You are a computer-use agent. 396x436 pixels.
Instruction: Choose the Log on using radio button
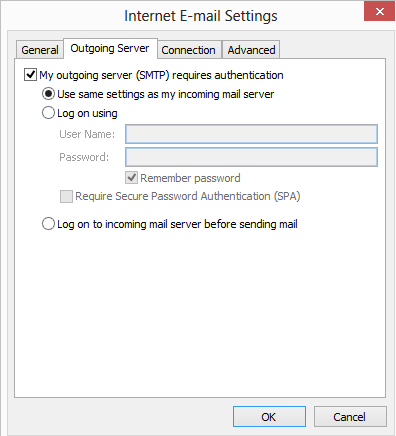48,113
